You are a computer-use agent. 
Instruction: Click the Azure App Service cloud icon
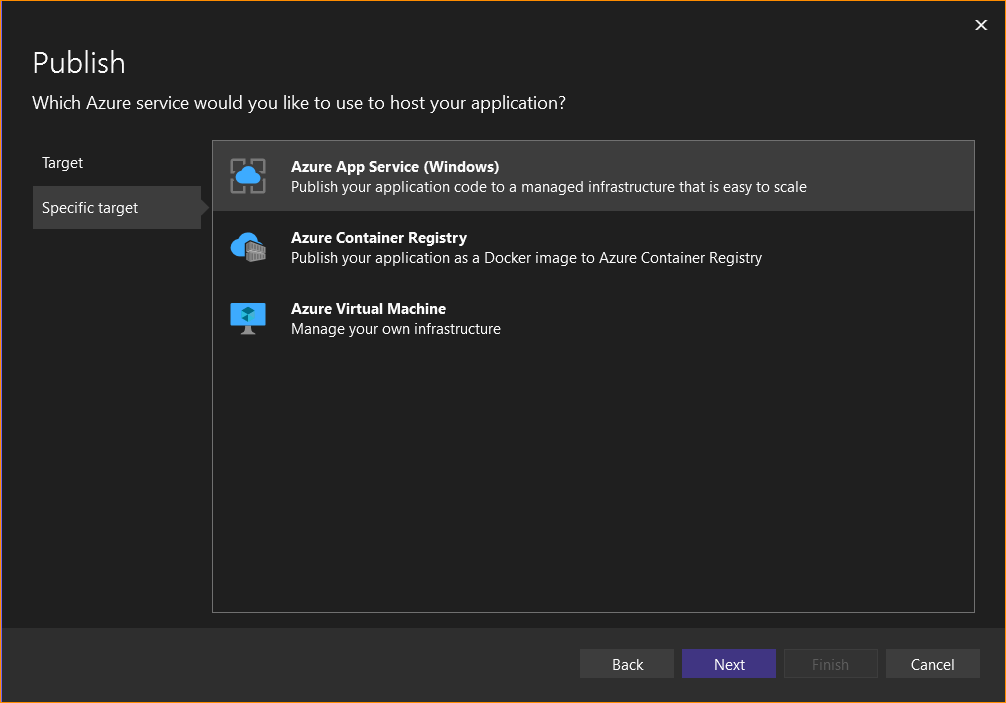pos(248,176)
